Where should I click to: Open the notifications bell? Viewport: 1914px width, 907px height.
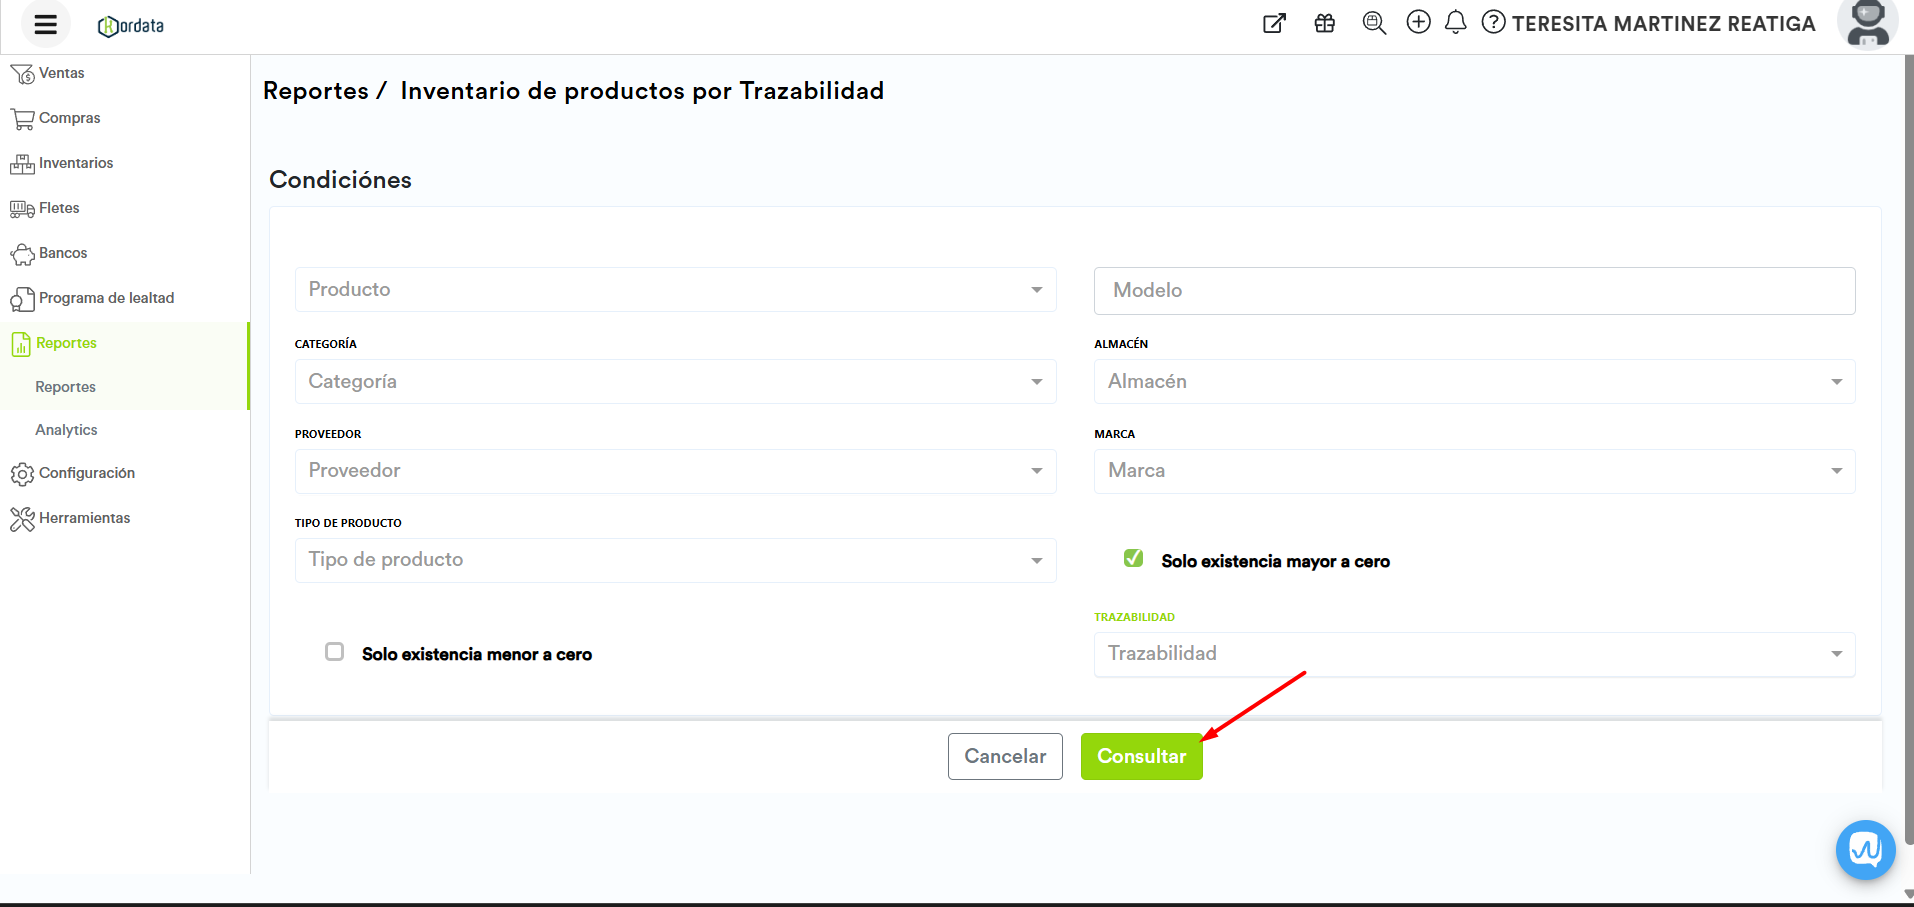tap(1455, 22)
